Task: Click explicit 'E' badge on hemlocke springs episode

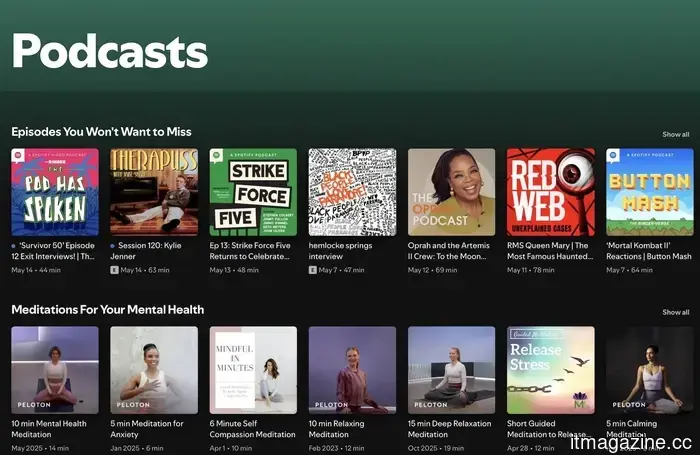Action: (x=312, y=270)
